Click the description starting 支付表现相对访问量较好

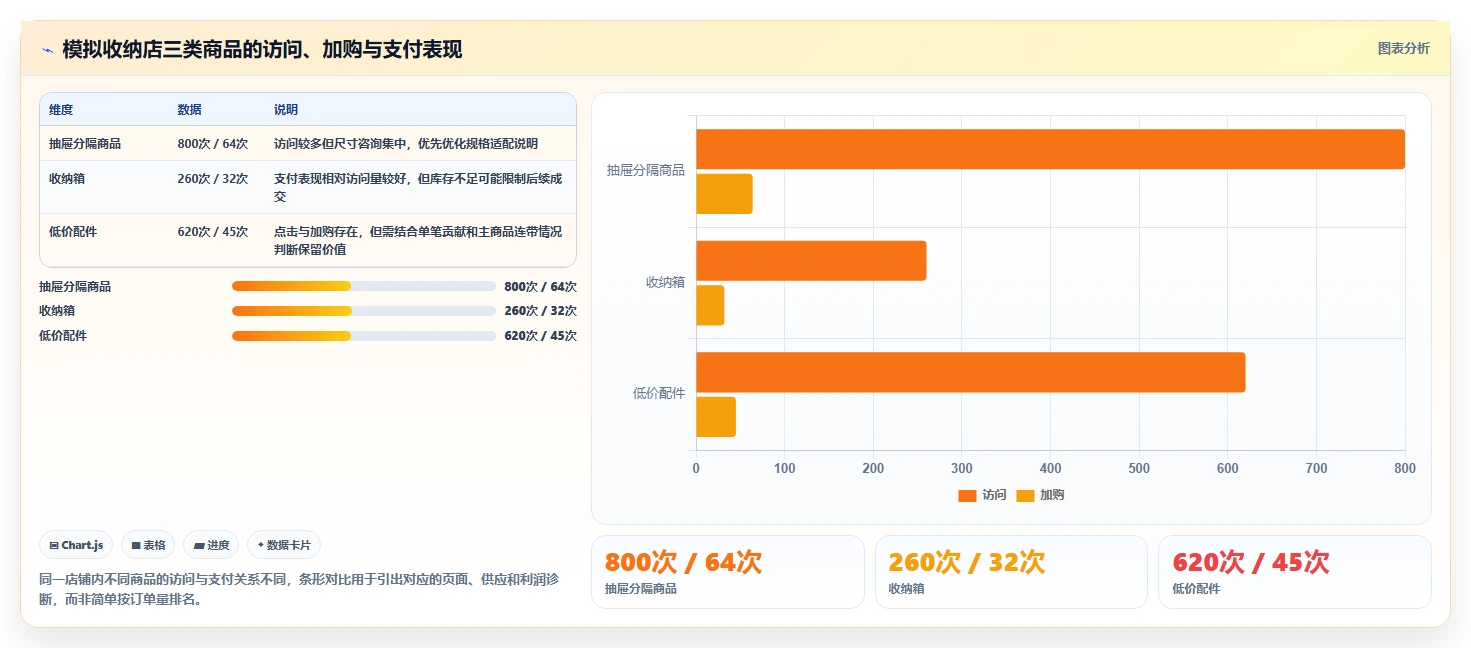418,188
